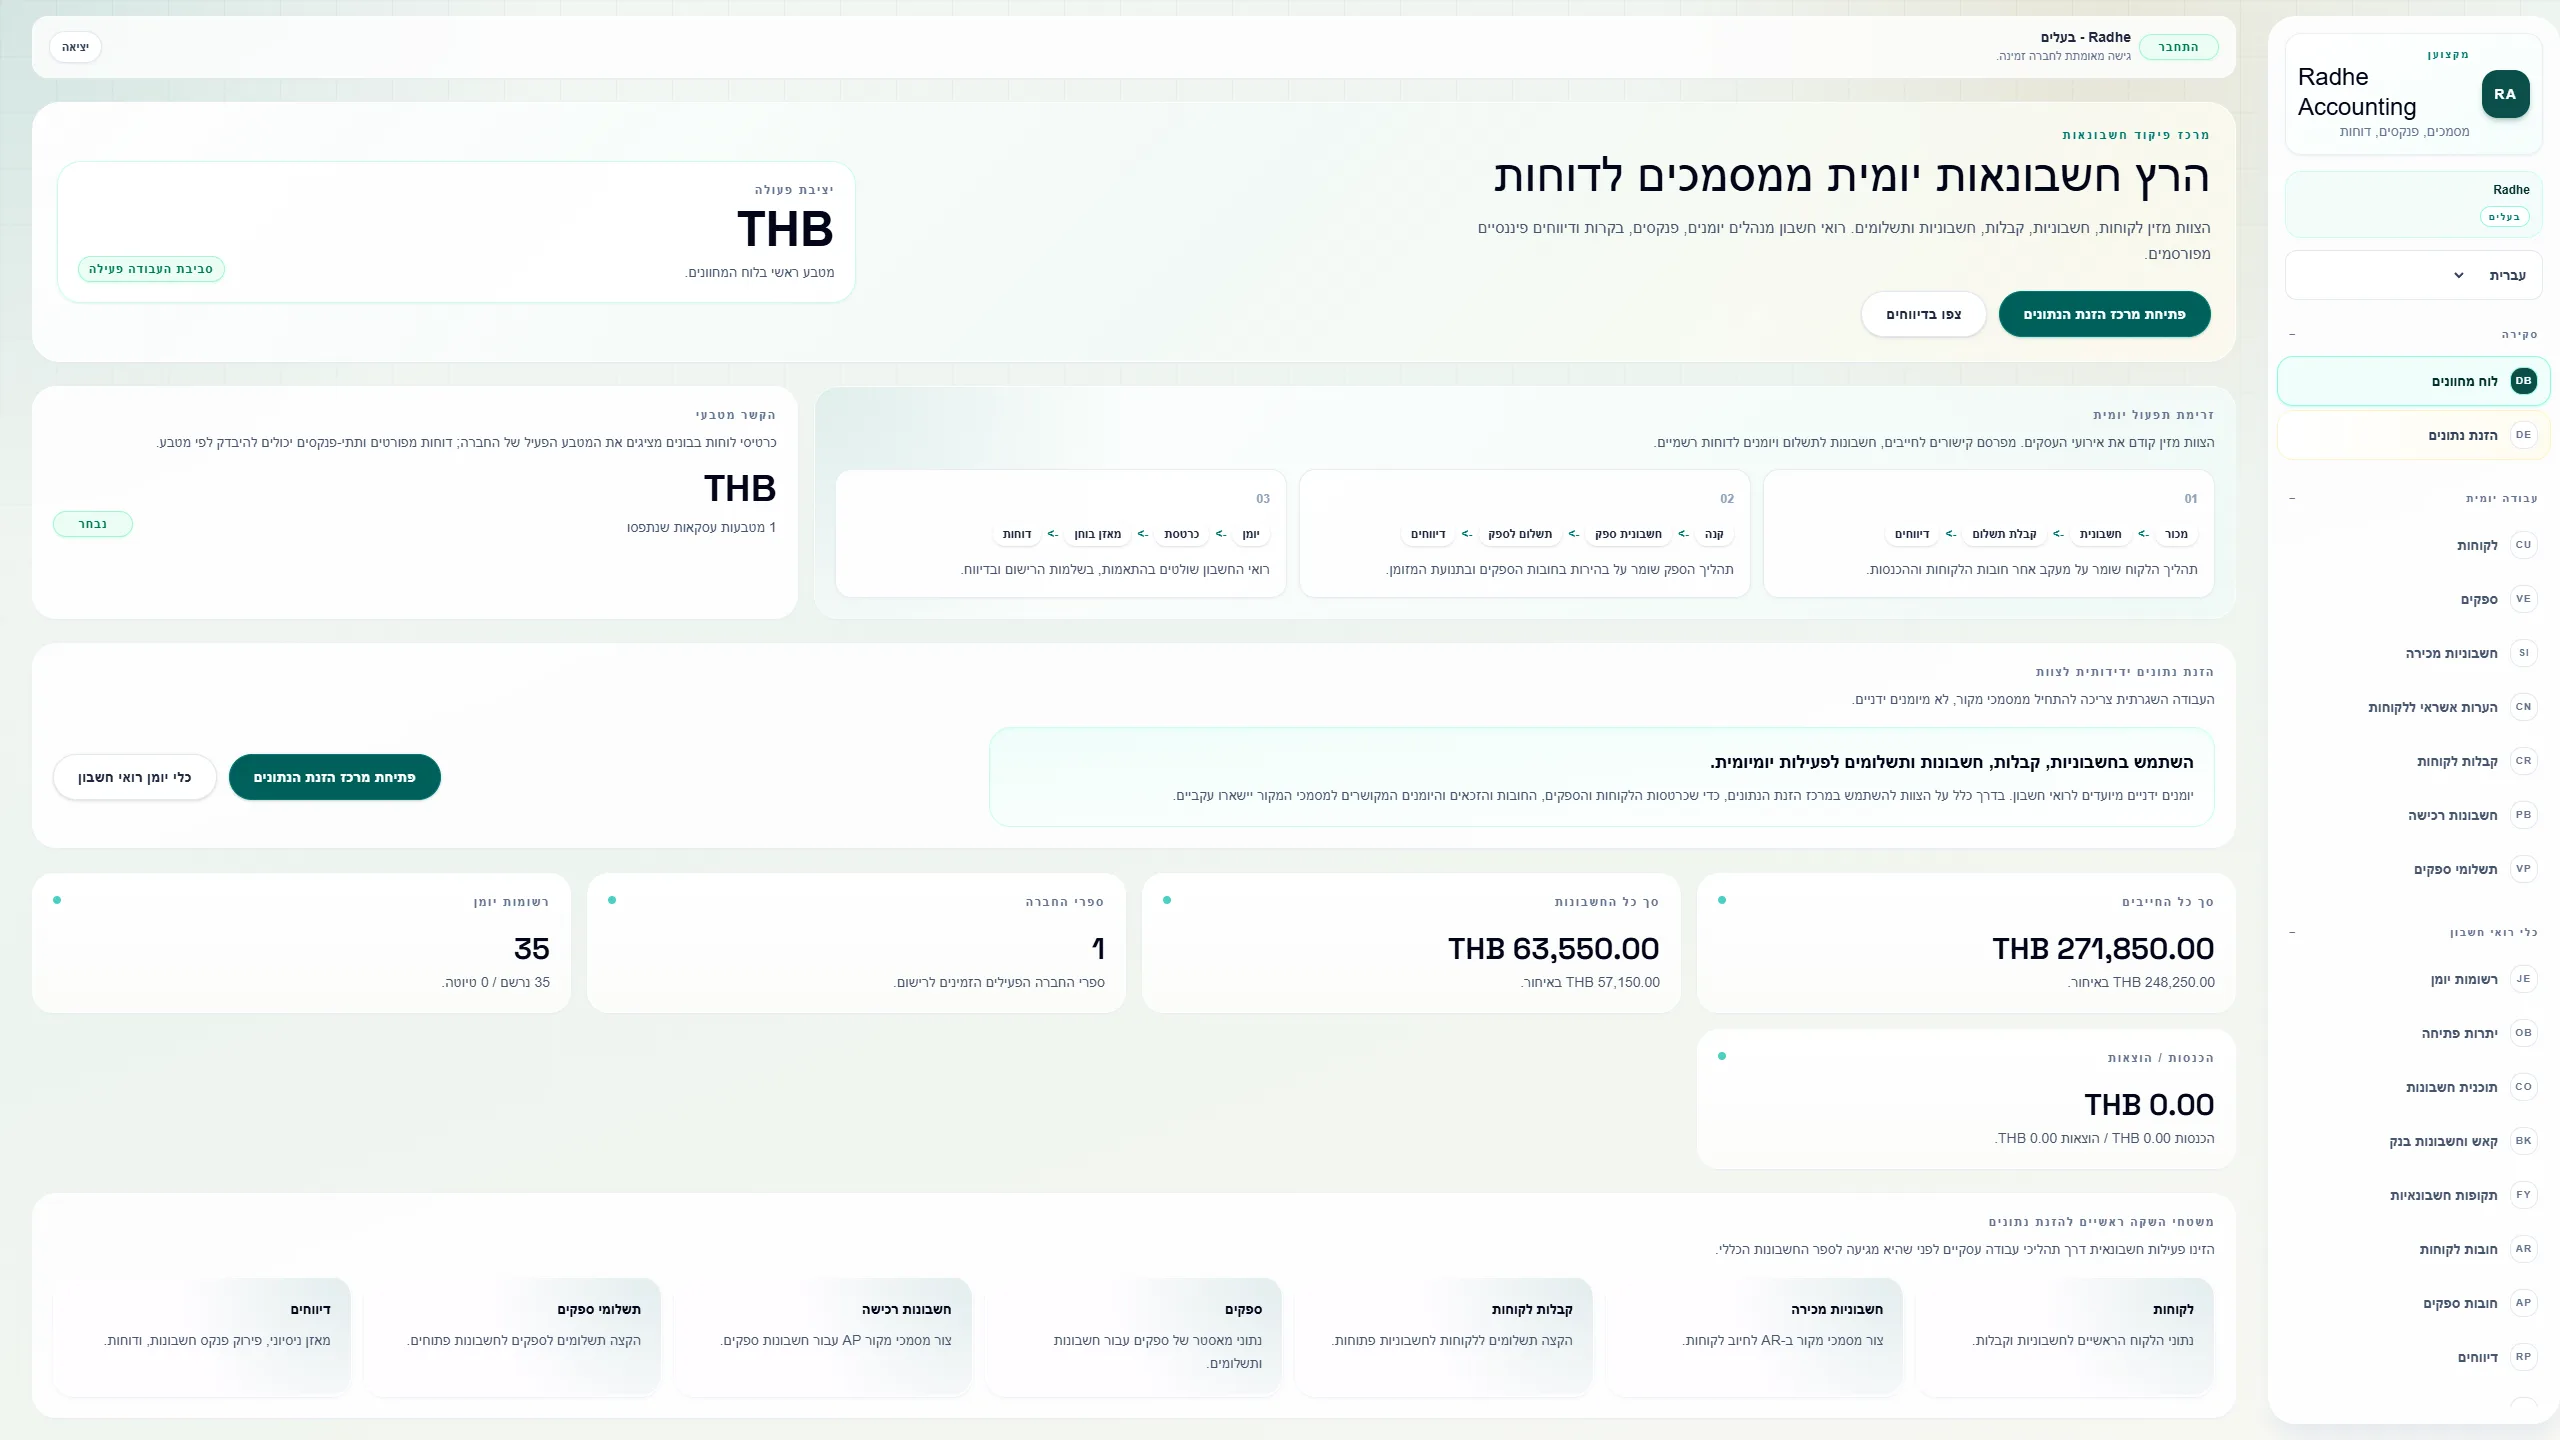This screenshot has width=2560, height=1440.
Task: Open the חשבונות רכישה launch card
Action: click(823, 1336)
